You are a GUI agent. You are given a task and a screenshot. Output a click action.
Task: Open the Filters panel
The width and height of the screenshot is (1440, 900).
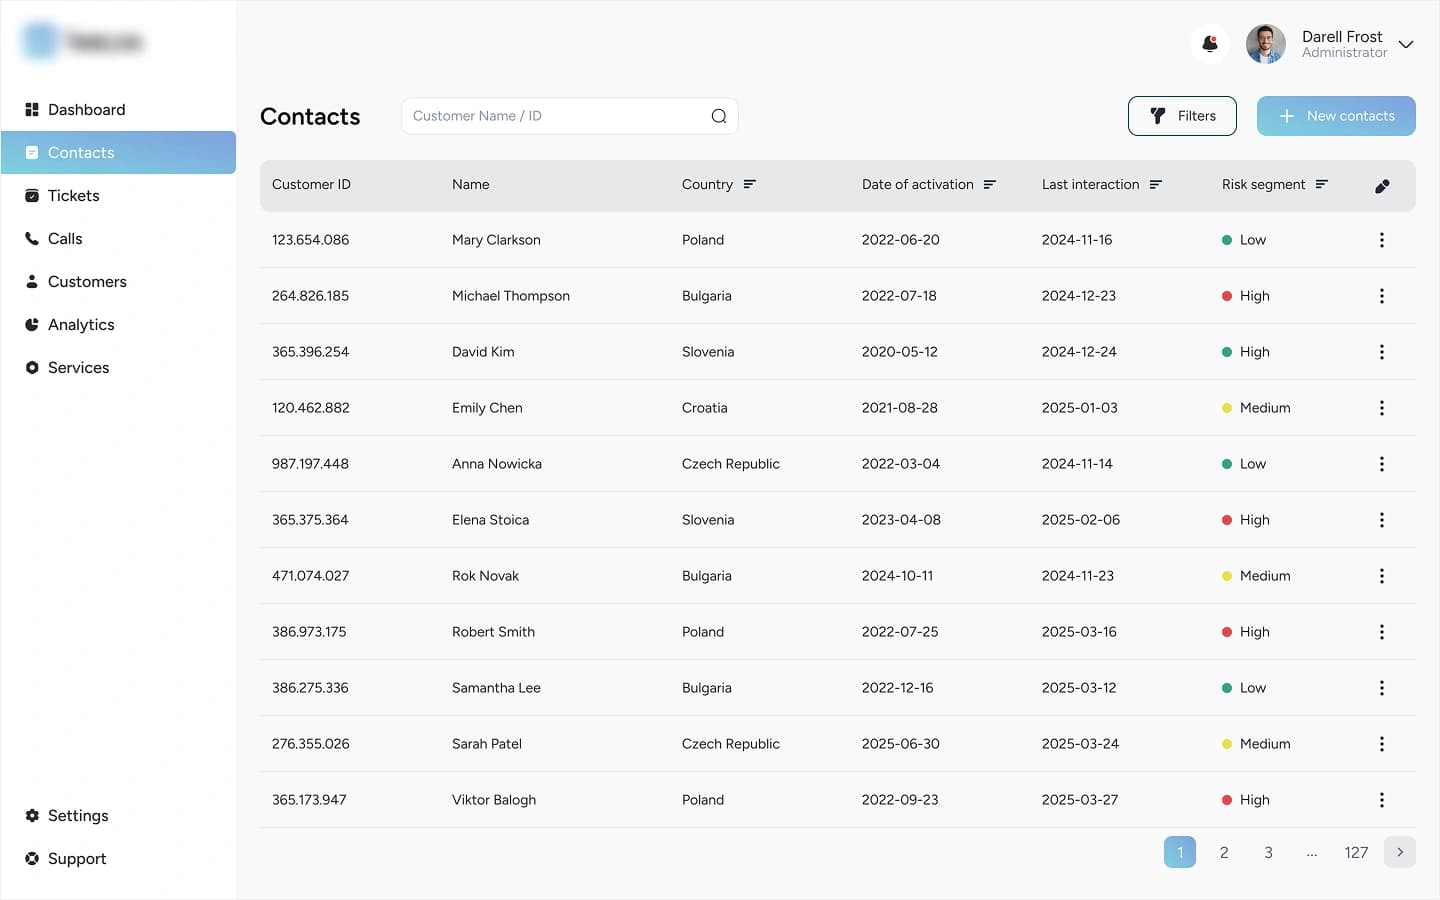click(1182, 116)
